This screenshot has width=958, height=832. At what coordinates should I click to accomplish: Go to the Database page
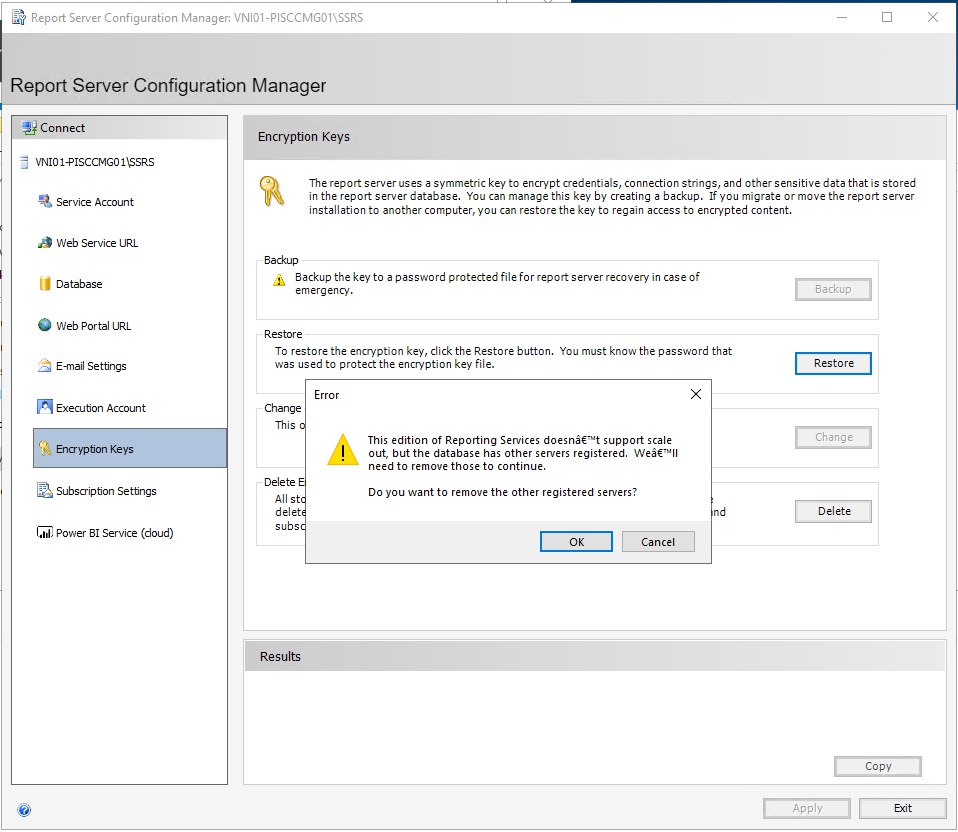tap(79, 284)
